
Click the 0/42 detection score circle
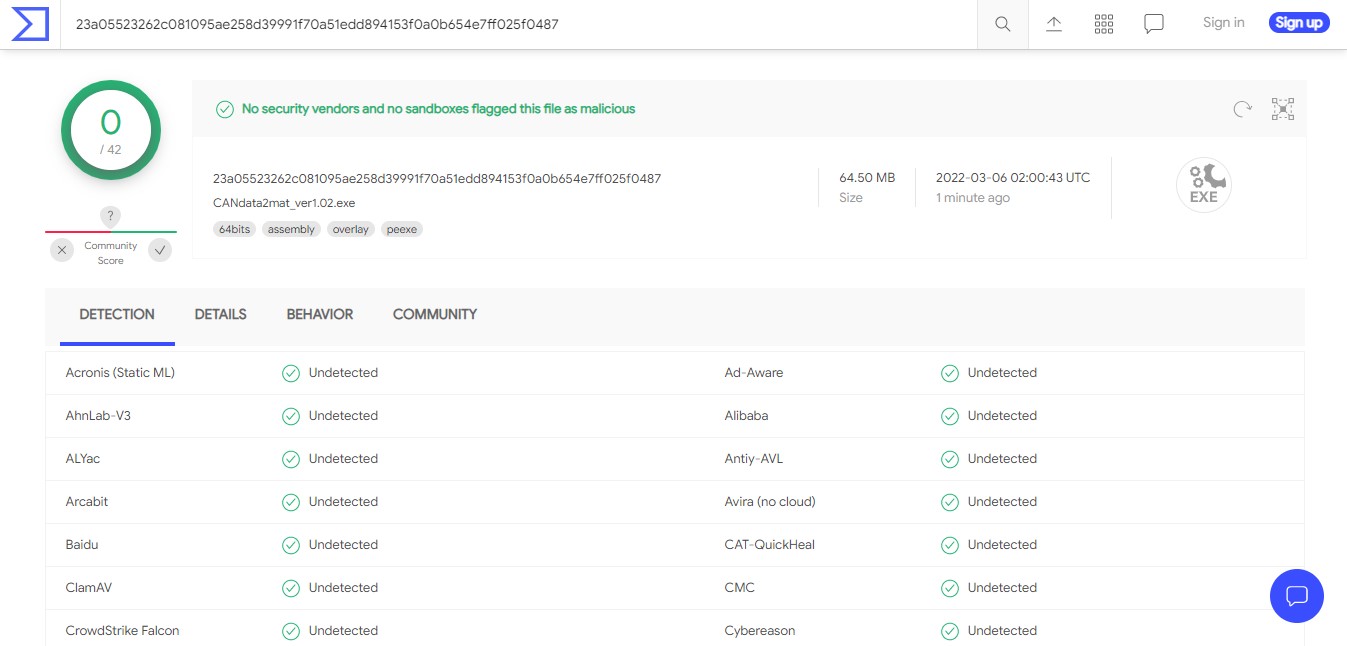pos(111,130)
